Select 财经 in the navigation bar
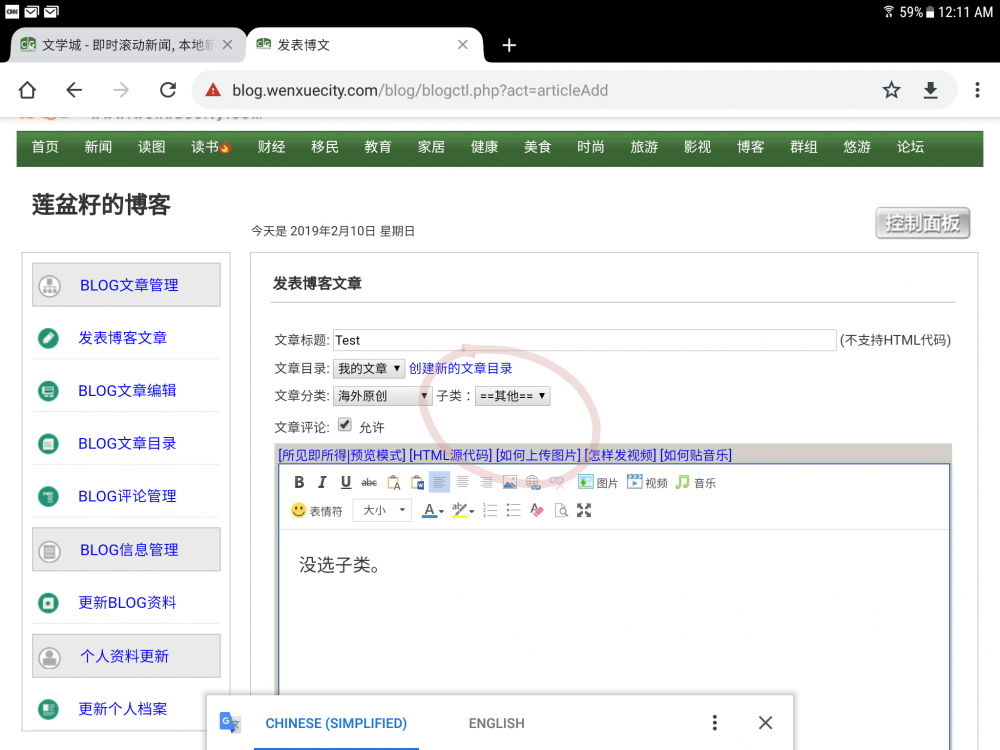1000x750 pixels. (x=271, y=147)
